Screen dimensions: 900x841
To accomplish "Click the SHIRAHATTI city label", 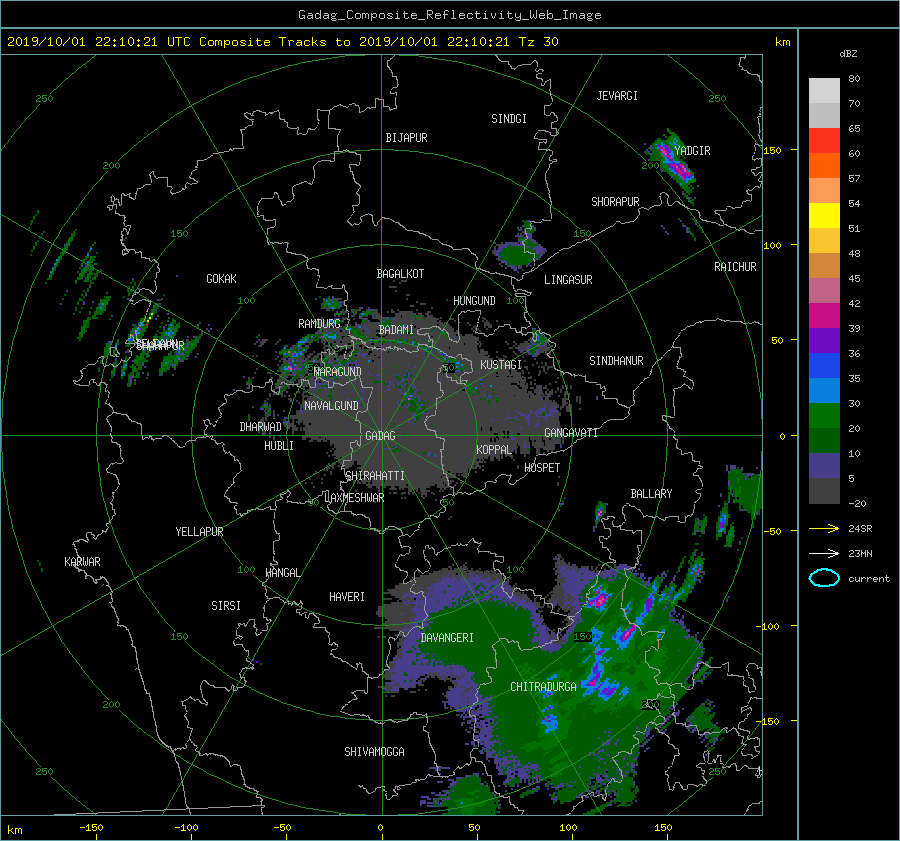I will coord(375,476).
